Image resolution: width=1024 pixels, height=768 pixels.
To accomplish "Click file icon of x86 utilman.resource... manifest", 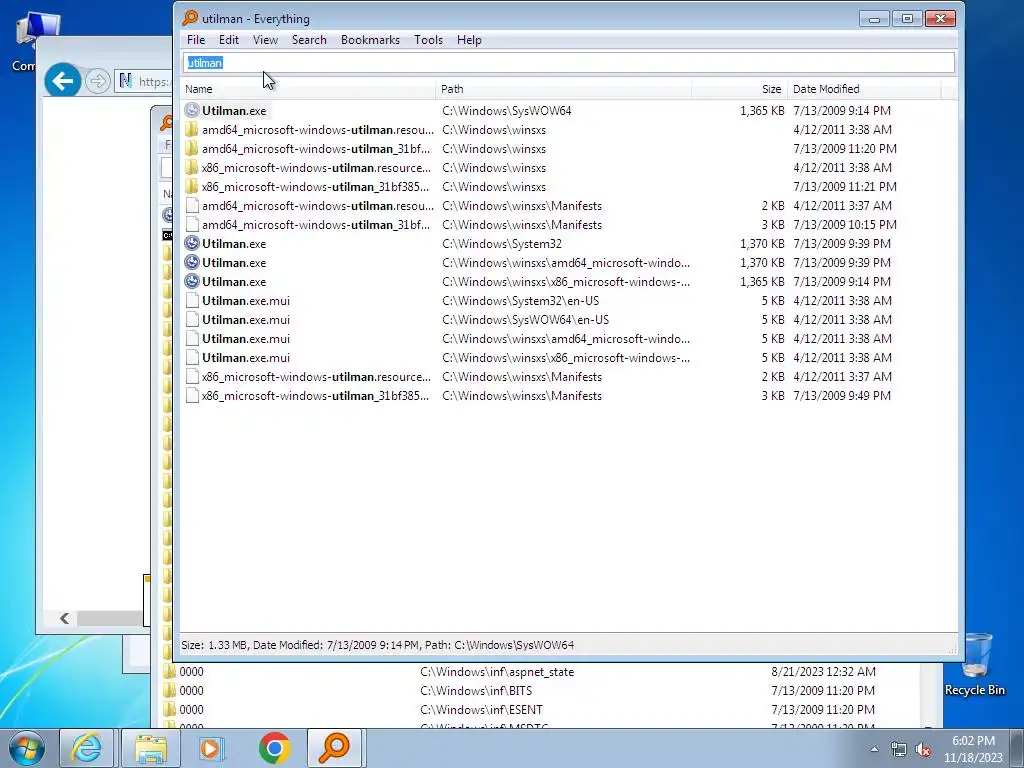I will pyautogui.click(x=191, y=377).
